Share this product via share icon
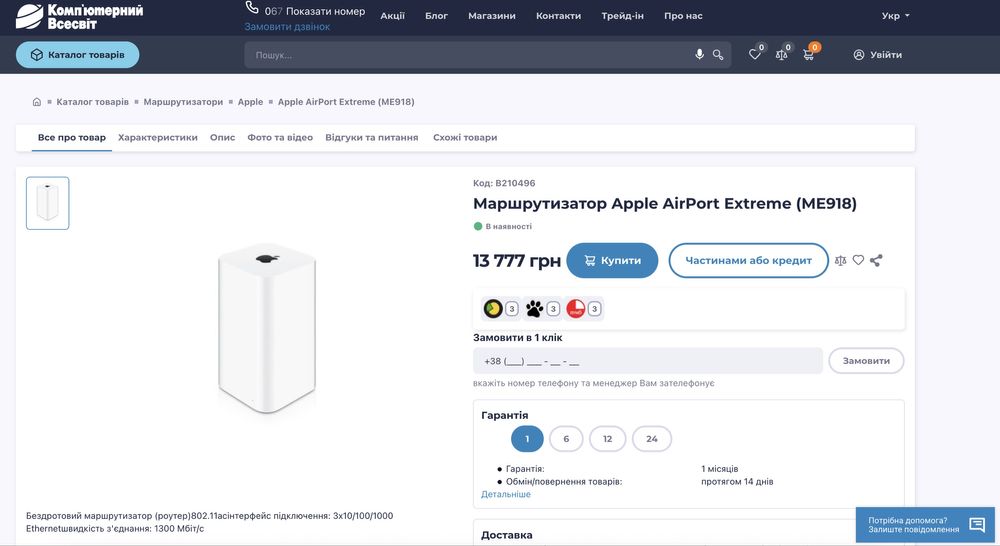 [x=876, y=260]
